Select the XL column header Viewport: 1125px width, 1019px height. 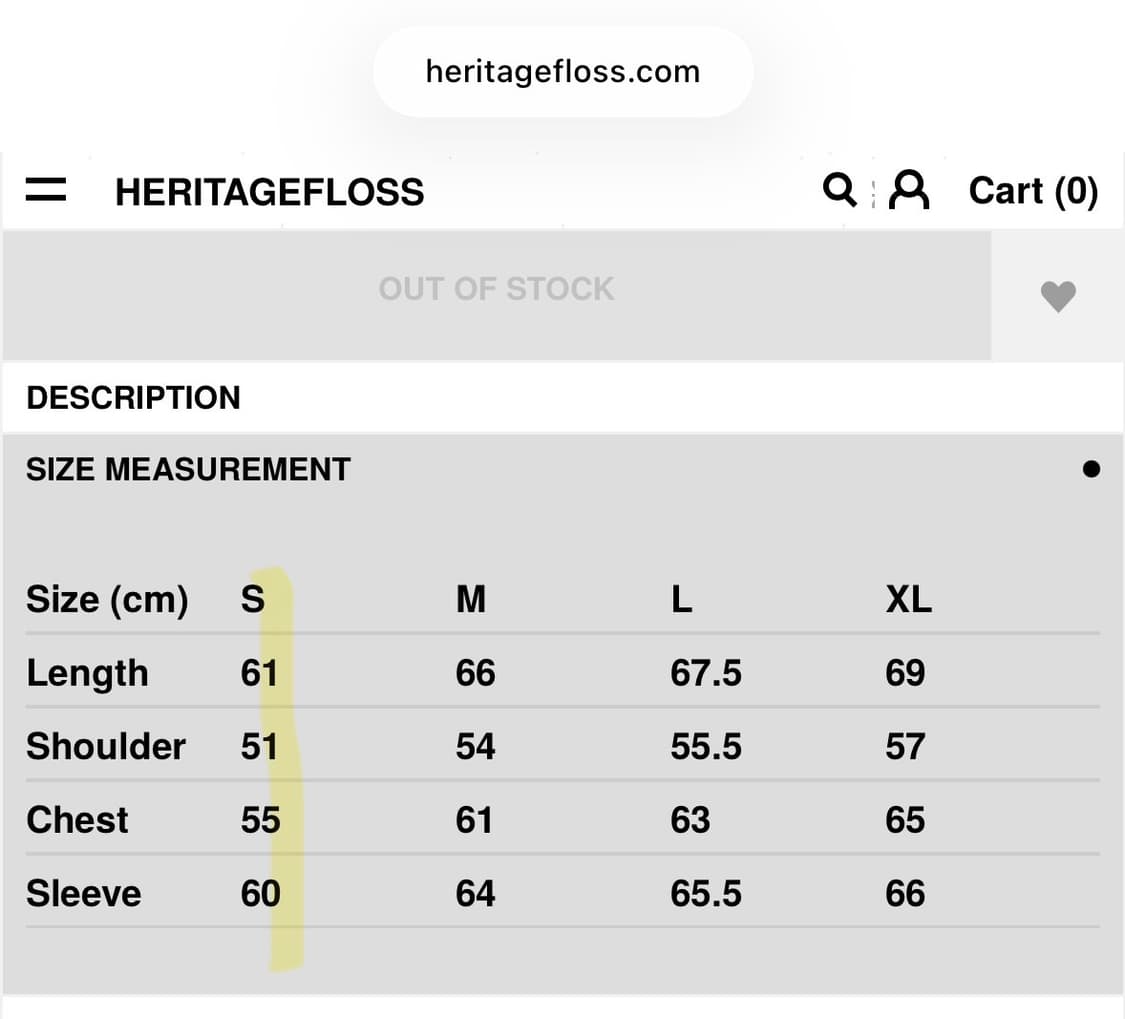pyautogui.click(x=908, y=600)
